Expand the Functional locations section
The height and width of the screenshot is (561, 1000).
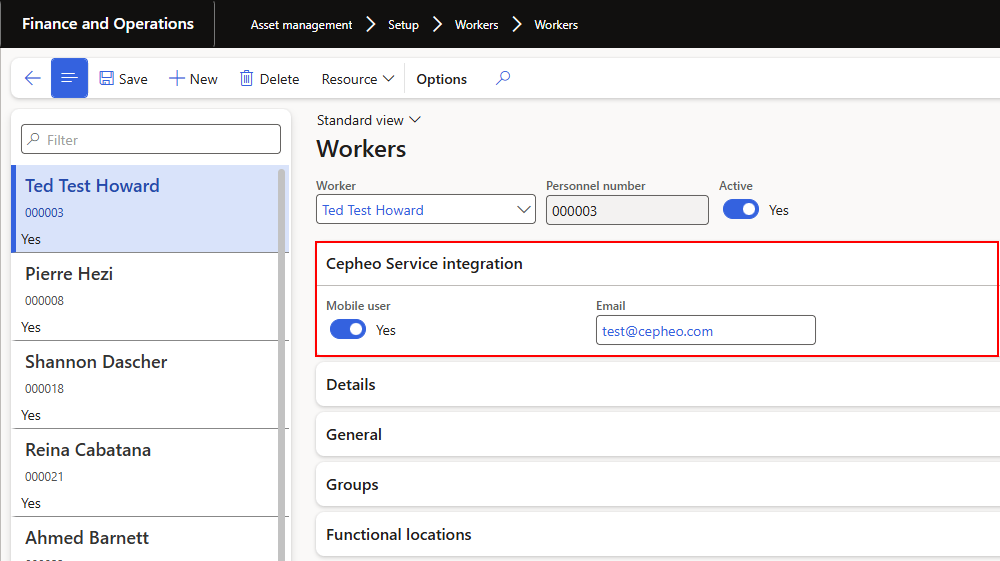(398, 535)
